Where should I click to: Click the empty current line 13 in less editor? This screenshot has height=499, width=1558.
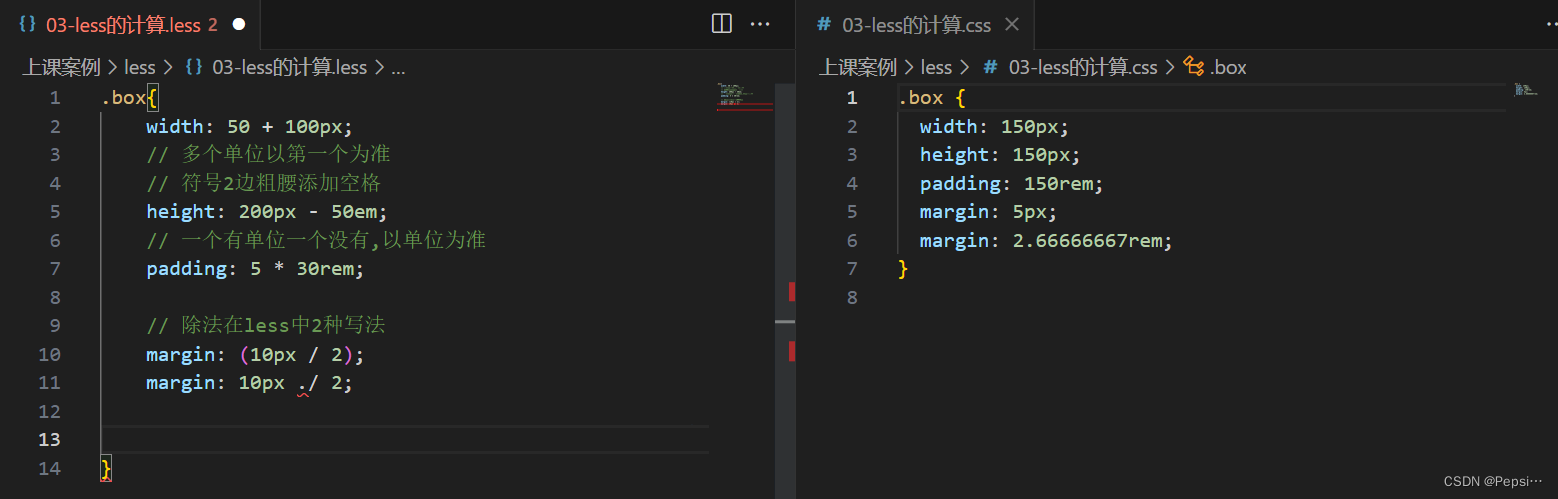tap(405, 440)
